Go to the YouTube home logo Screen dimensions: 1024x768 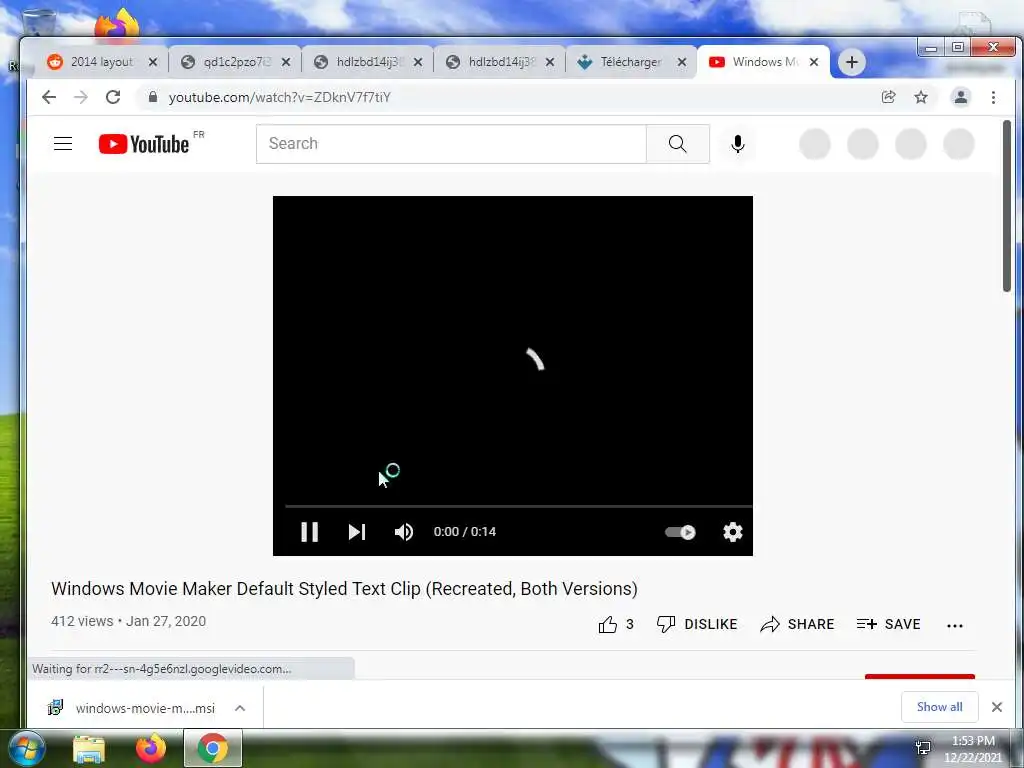tap(144, 144)
